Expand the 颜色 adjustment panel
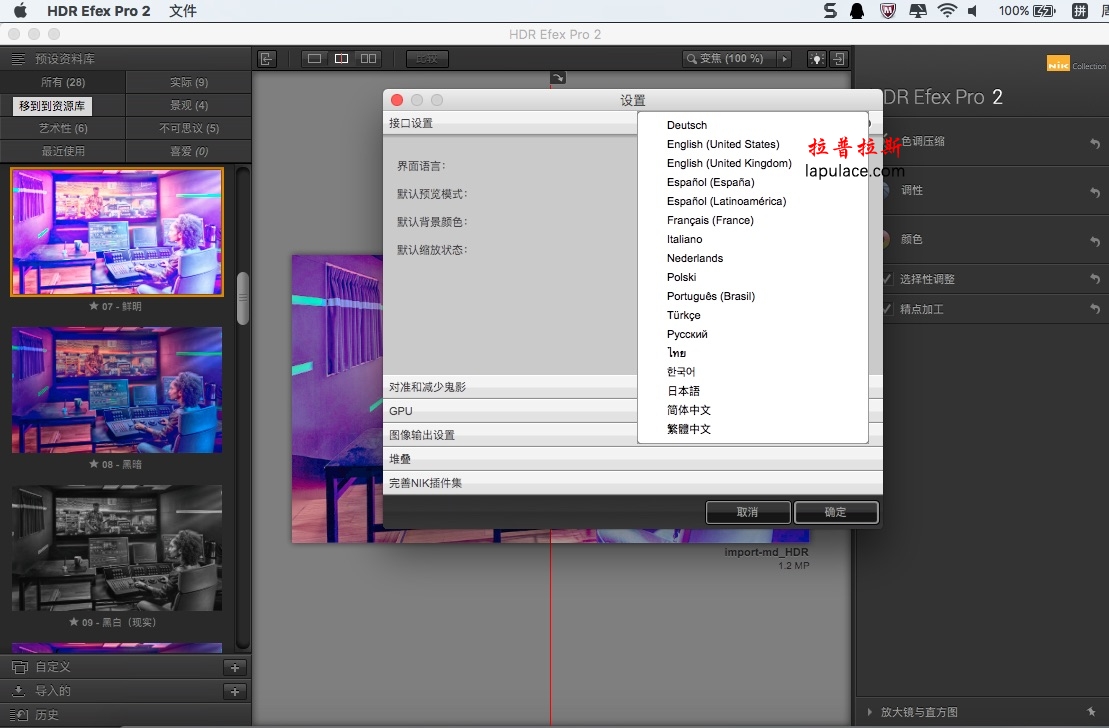This screenshot has width=1109, height=728. 912,239
